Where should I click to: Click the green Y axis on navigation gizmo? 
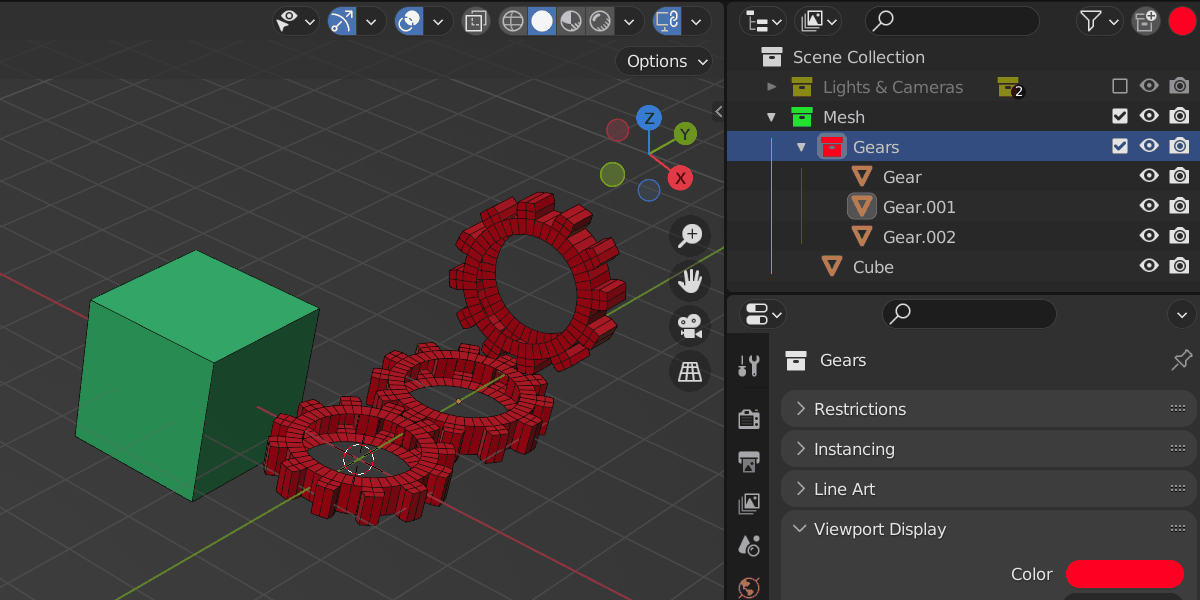(x=685, y=134)
